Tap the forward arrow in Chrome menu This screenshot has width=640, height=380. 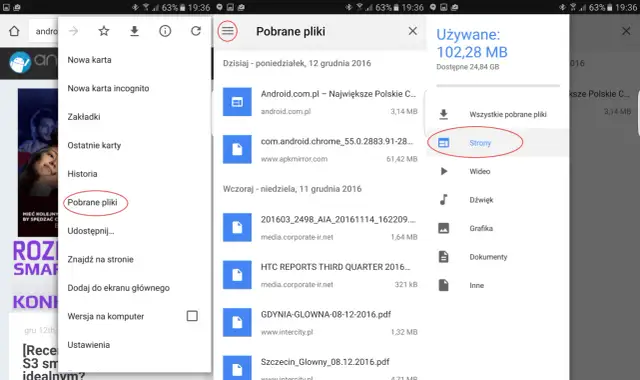73,31
